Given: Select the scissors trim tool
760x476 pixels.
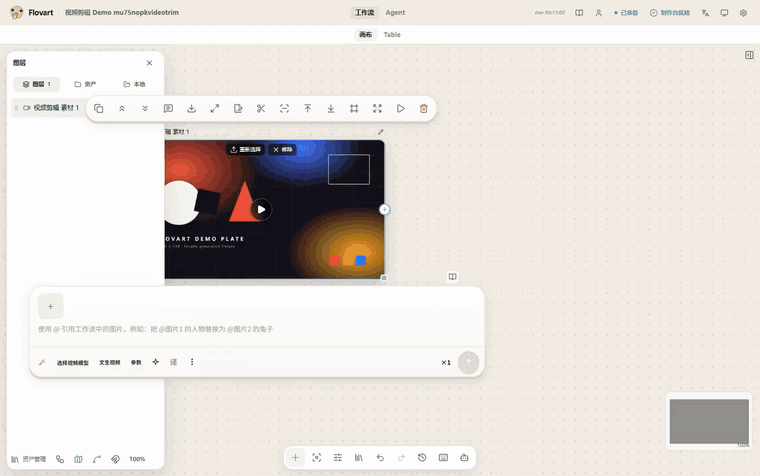Looking at the screenshot, I should coord(261,109).
